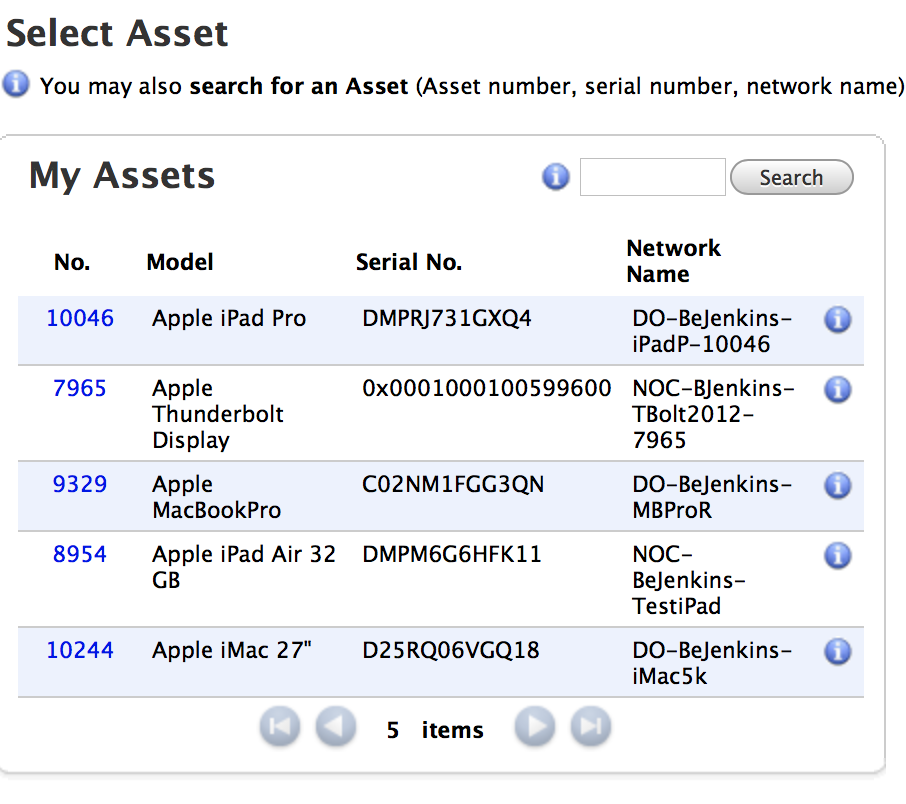Image resolution: width=906 pixels, height=804 pixels.
Task: Click serial number C02NM1FGG3QN
Action: click(453, 484)
